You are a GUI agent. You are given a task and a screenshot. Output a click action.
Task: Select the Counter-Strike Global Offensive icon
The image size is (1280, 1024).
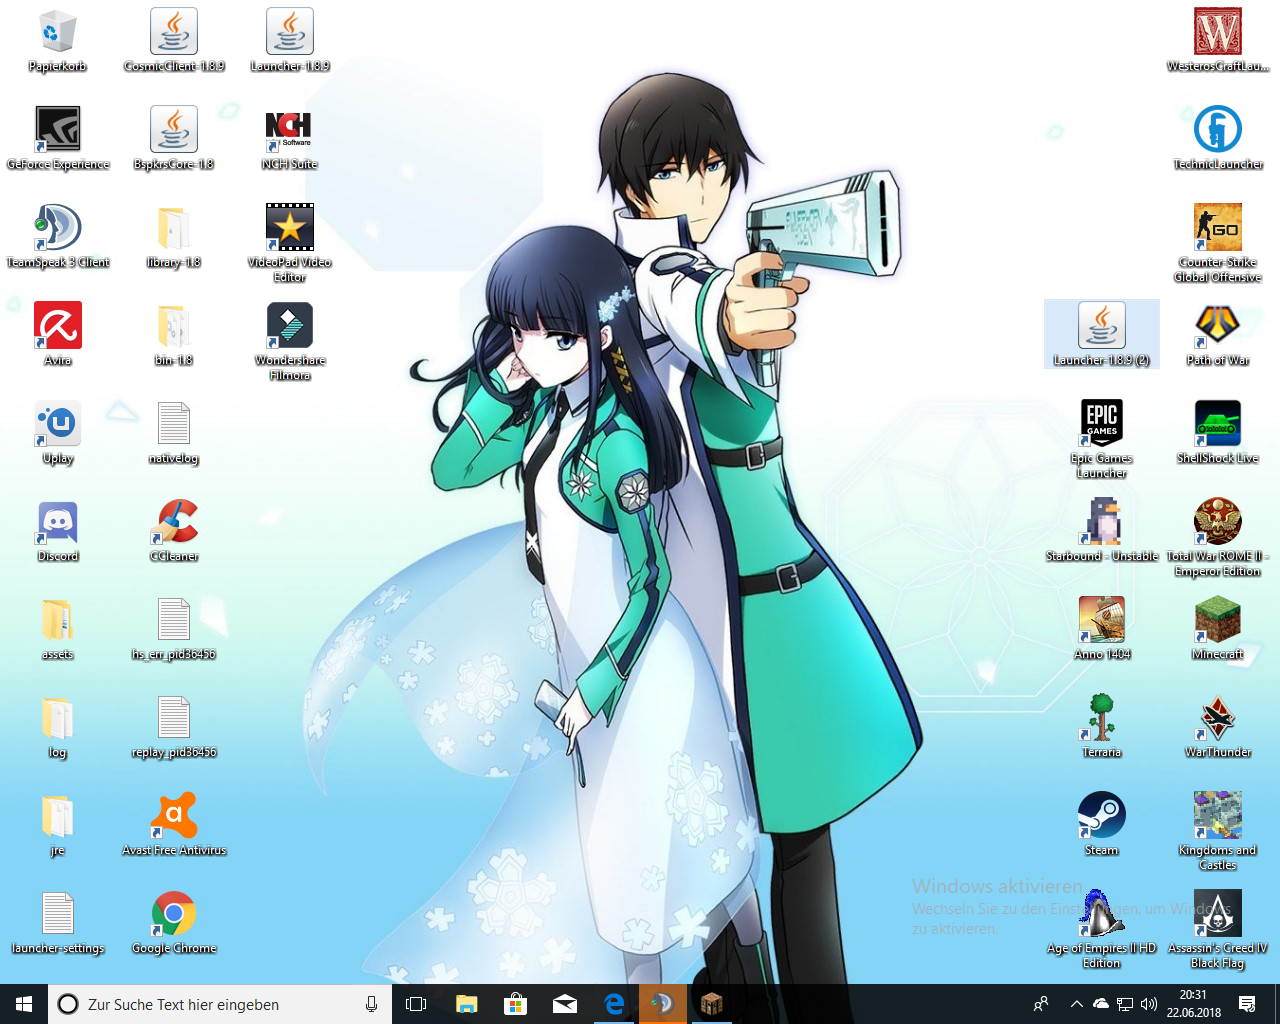[1217, 228]
